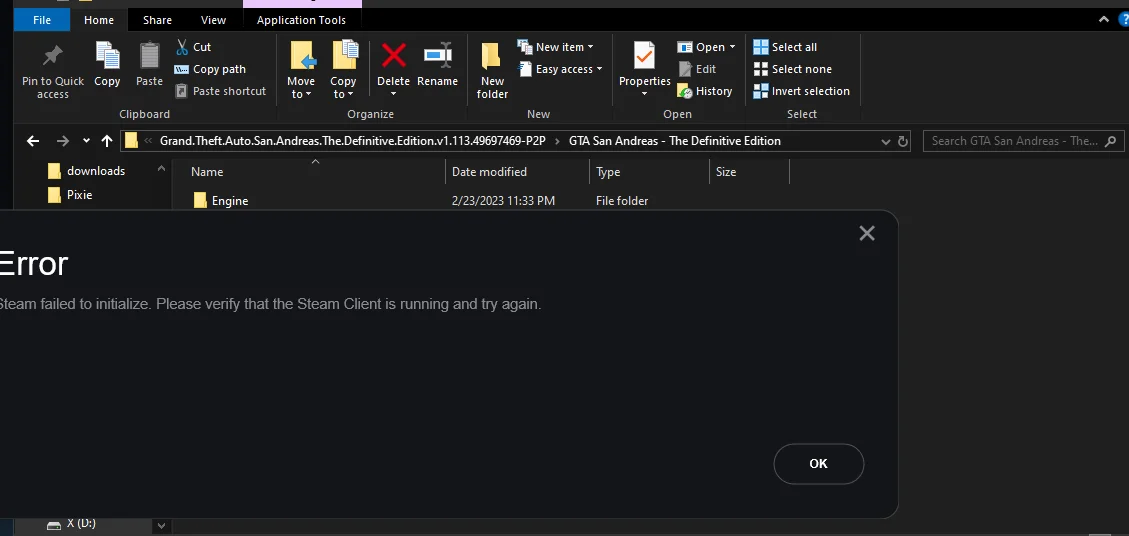
Task: Click the red Delete icon
Action: (x=393, y=55)
